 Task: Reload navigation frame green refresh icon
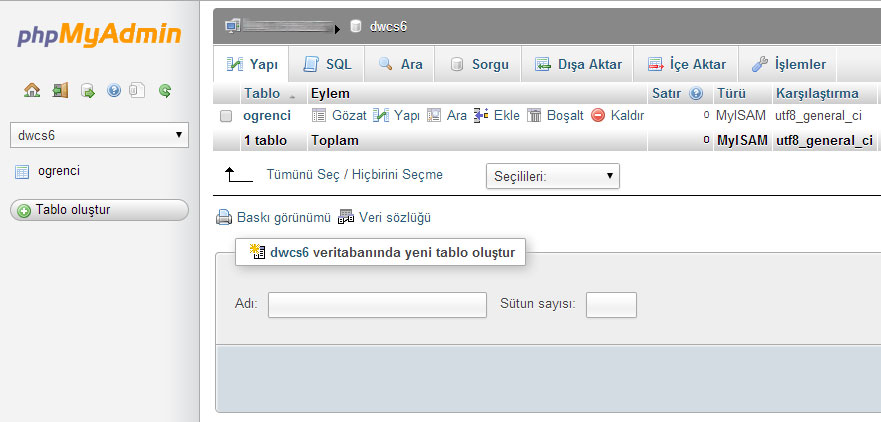[165, 90]
